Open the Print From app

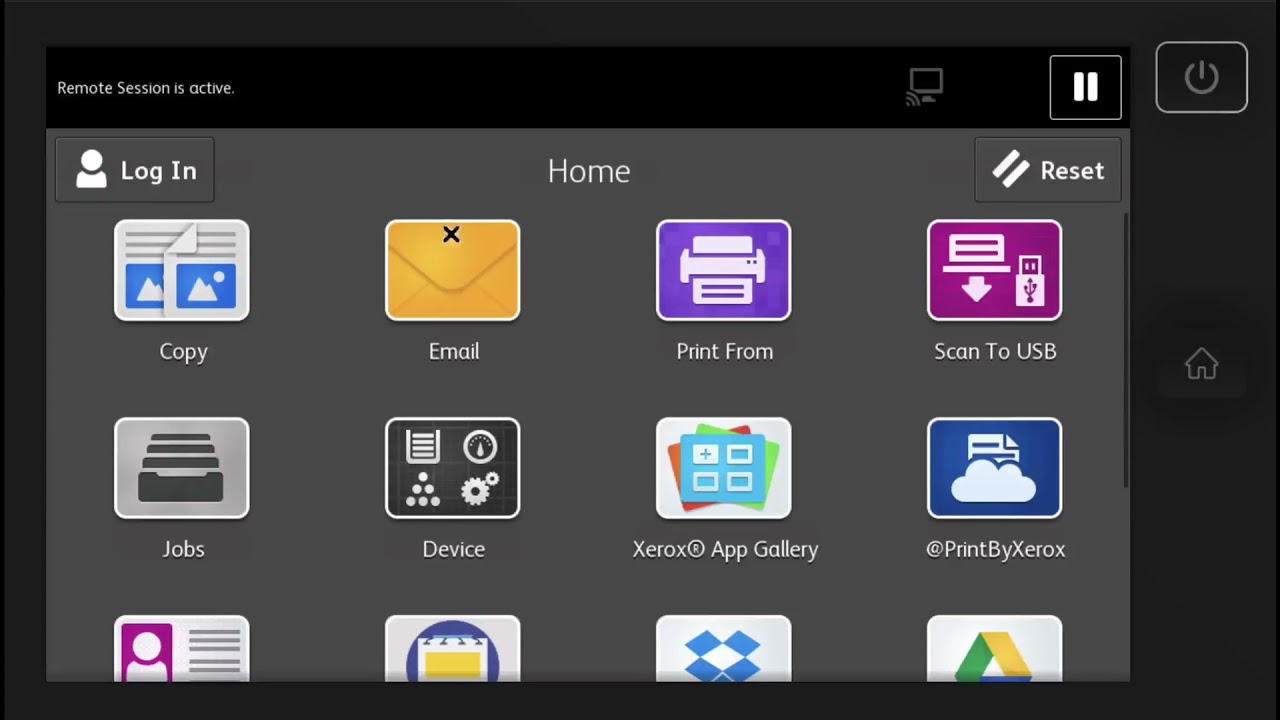click(724, 270)
